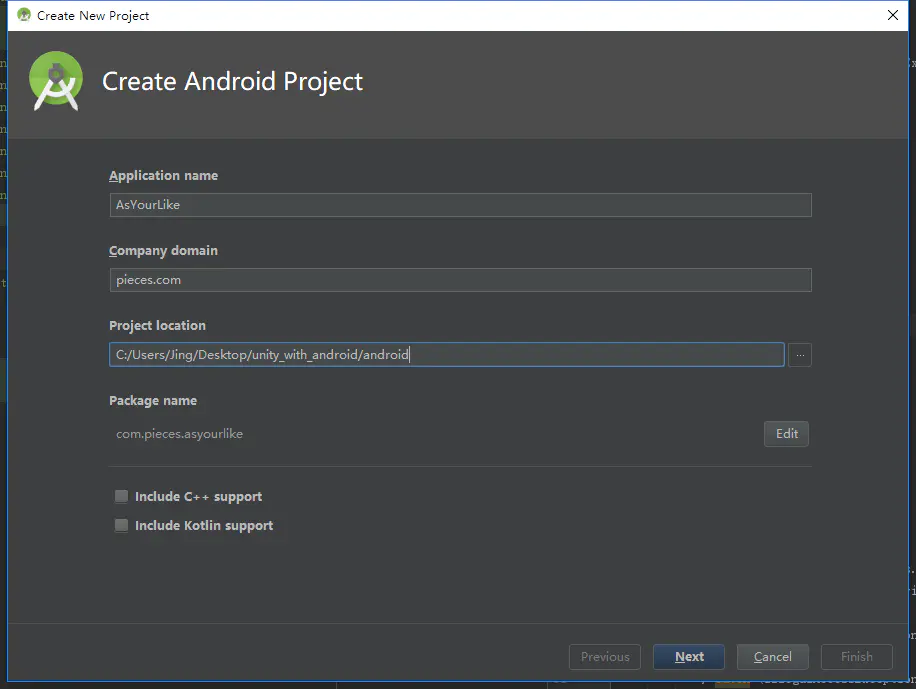Click the disabled Finish button
Image resolution: width=916 pixels, height=689 pixels.
[856, 657]
